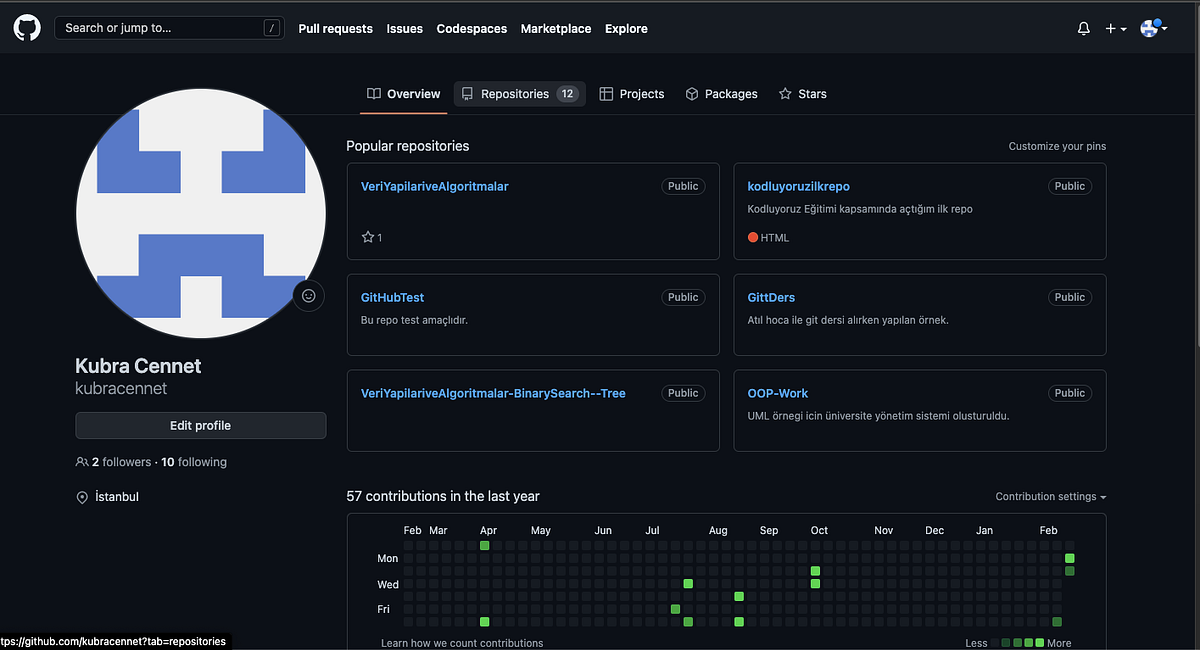Screen dimensions: 1200x650
Task: Click the Packages box icon
Action: point(691,93)
